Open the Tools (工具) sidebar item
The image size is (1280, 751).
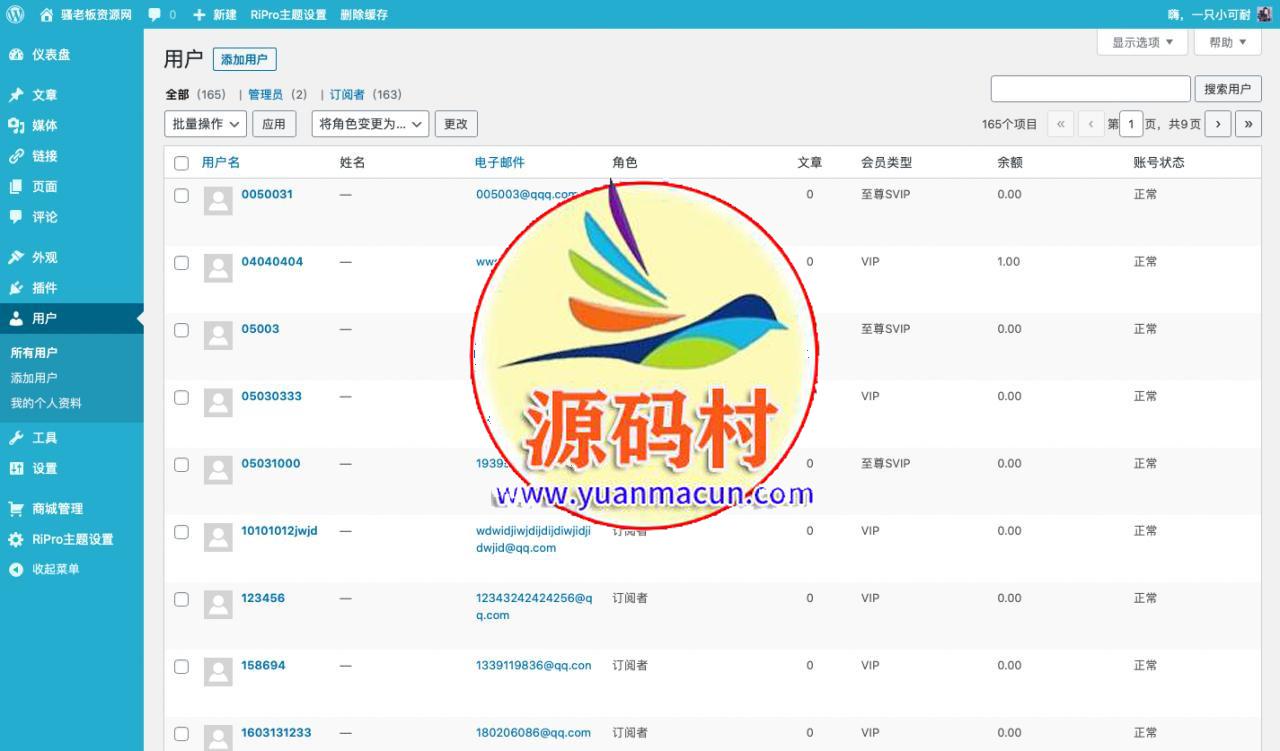point(44,438)
